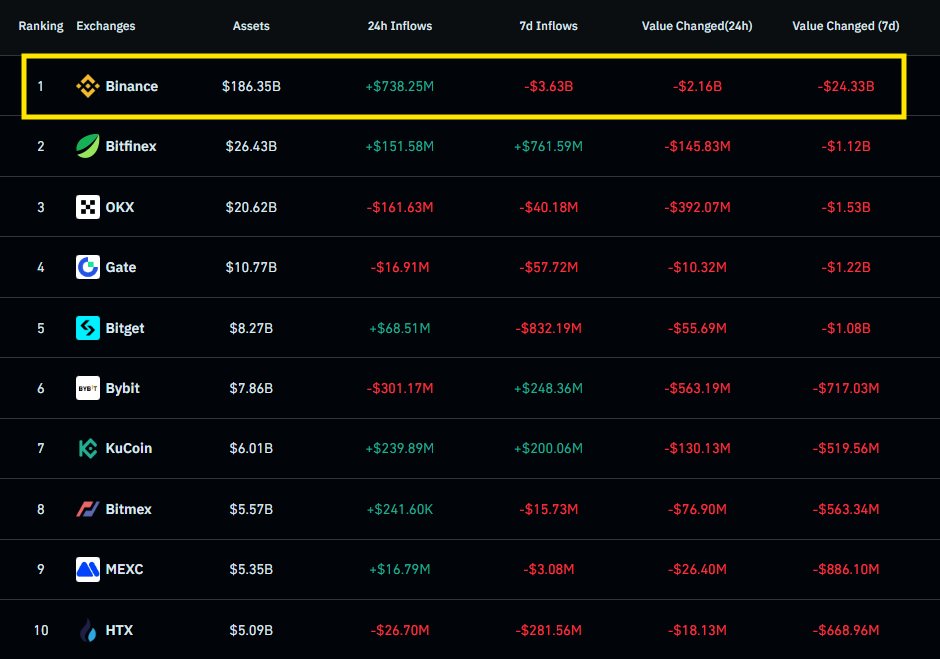Click the 7d Inflows column header
This screenshot has width=940, height=659.
pyautogui.click(x=548, y=26)
